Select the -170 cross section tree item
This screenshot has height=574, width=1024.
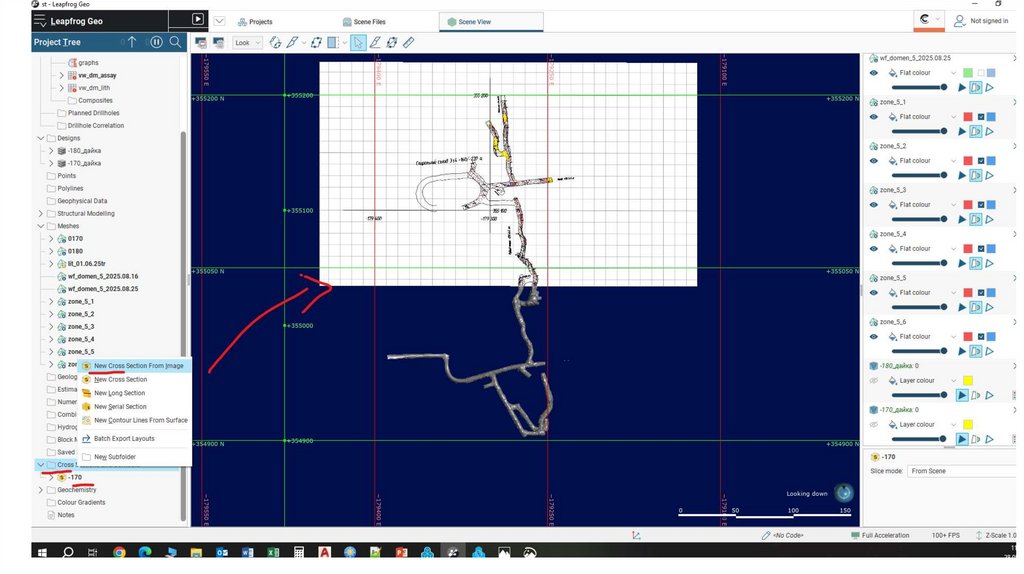click(75, 477)
